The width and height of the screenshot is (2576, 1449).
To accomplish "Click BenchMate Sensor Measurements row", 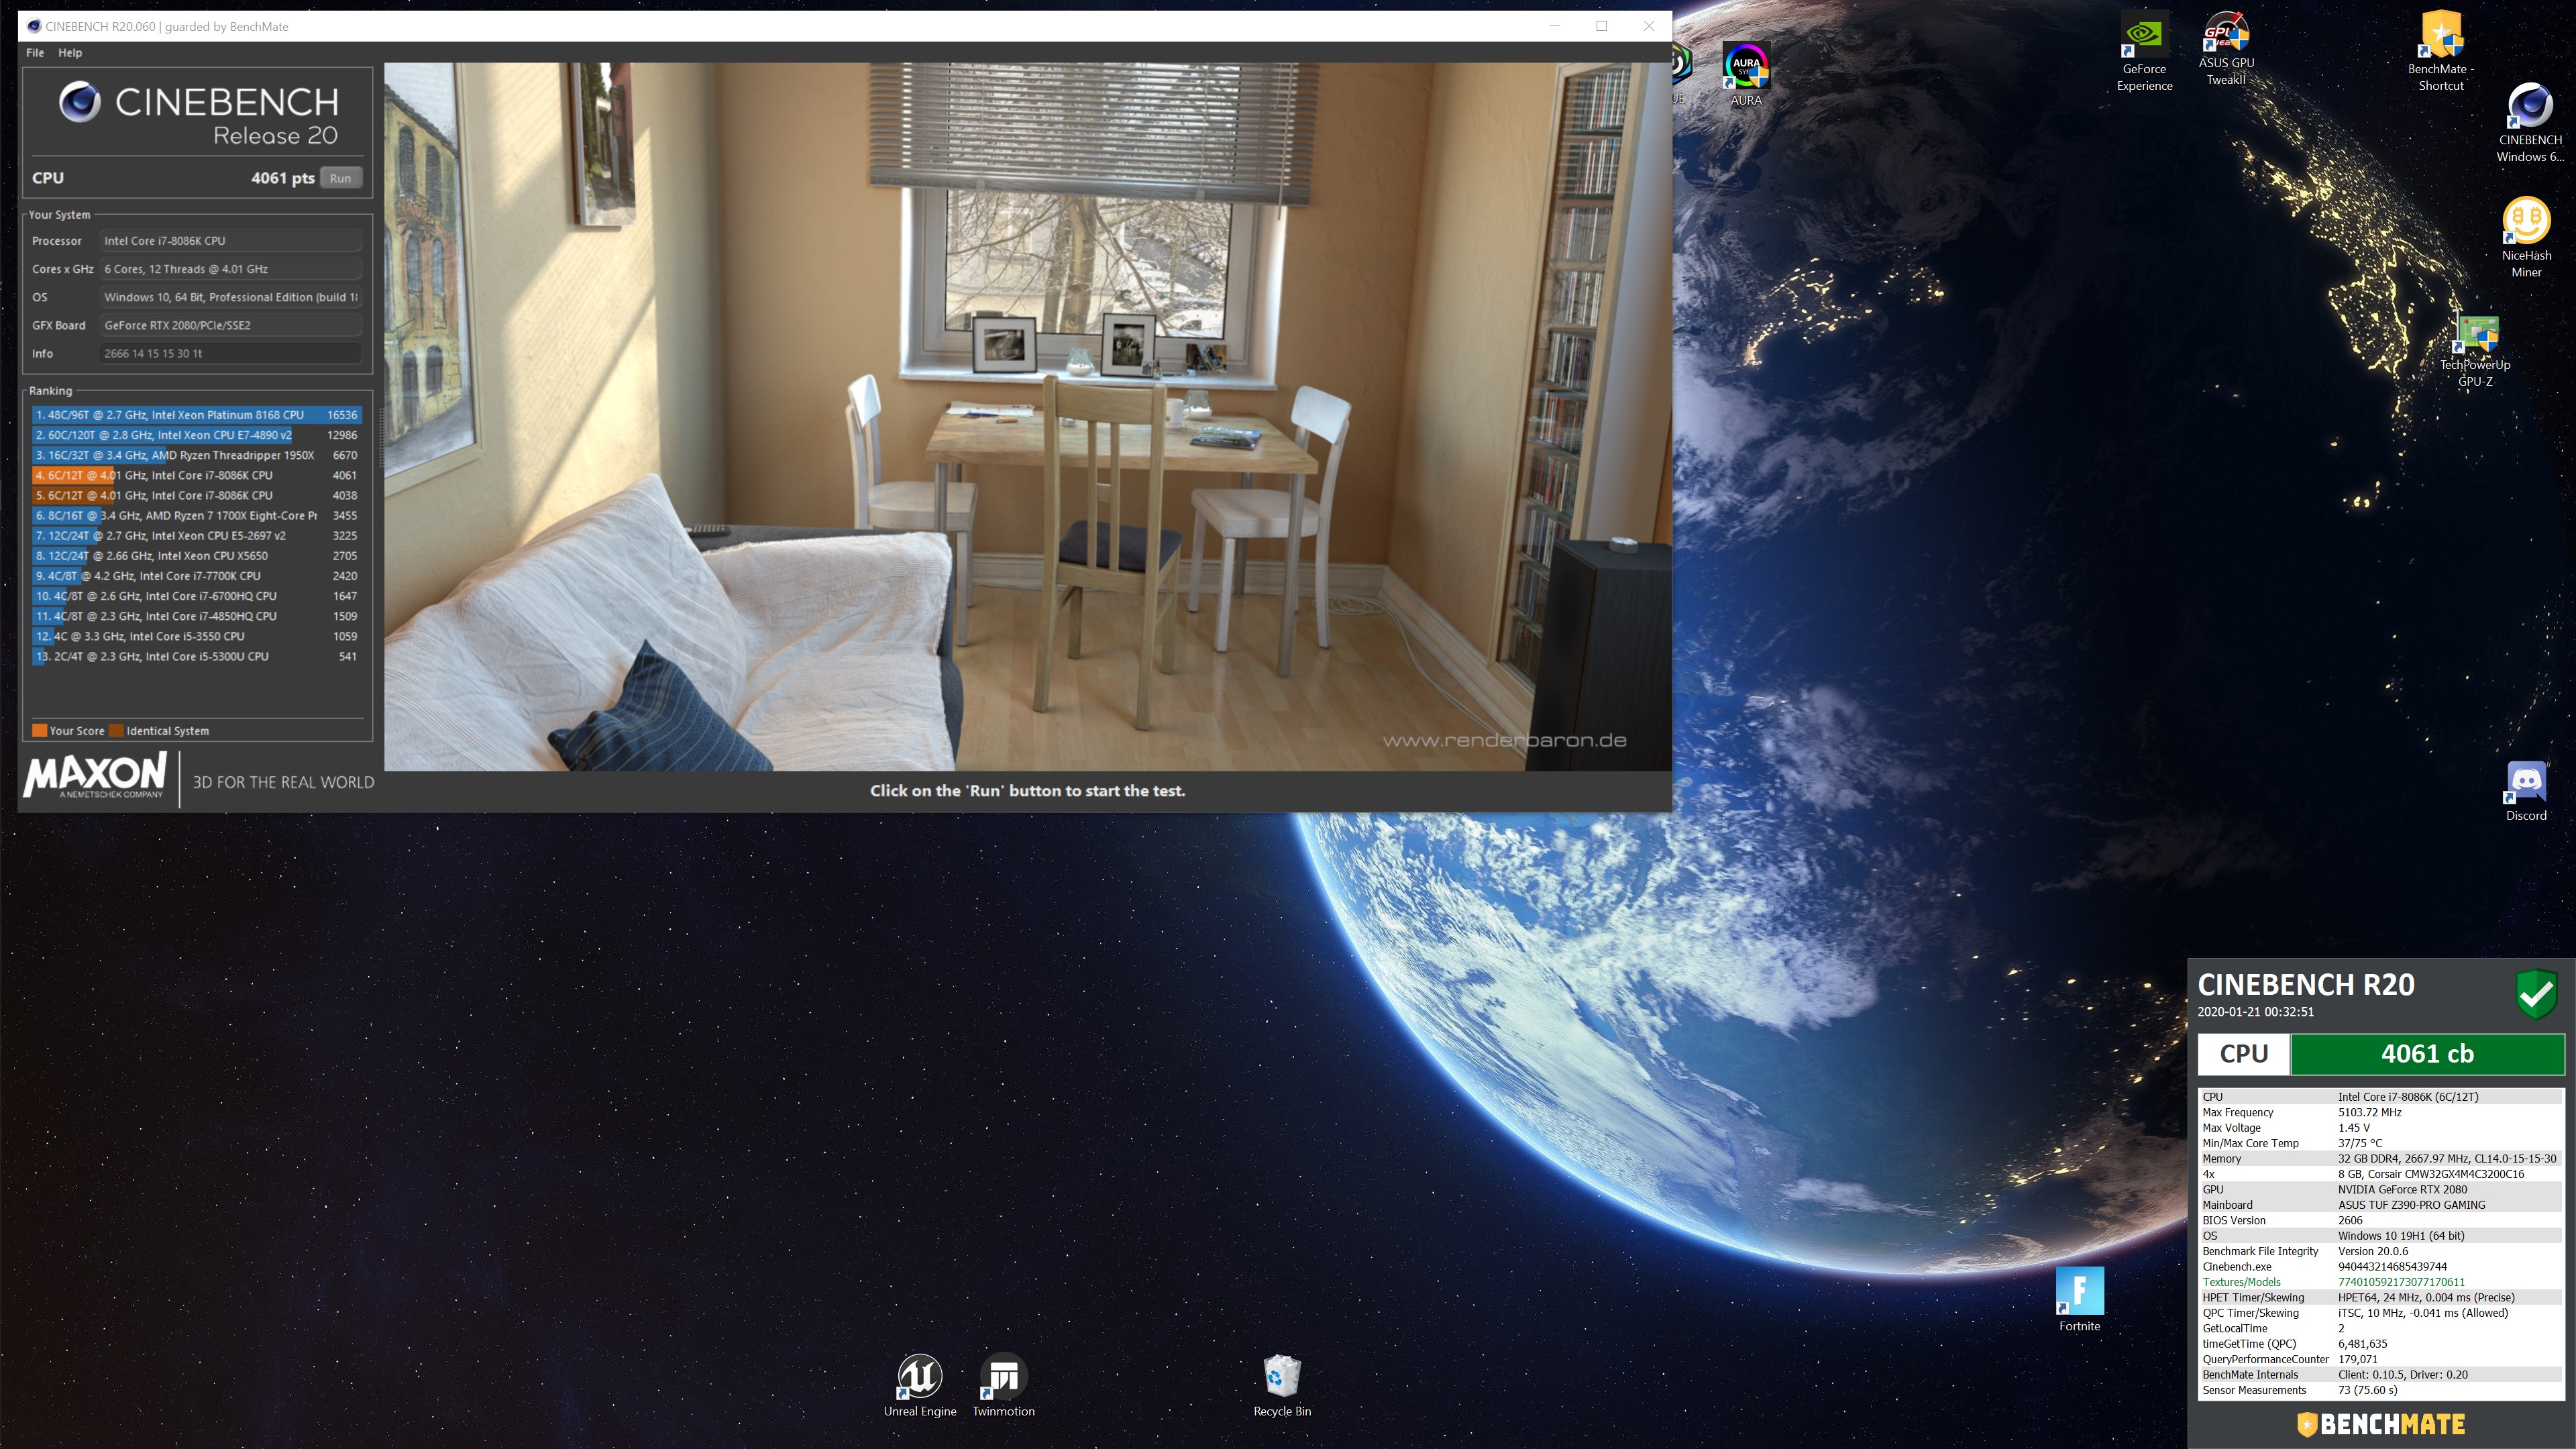I will pyautogui.click(x=2381, y=1390).
